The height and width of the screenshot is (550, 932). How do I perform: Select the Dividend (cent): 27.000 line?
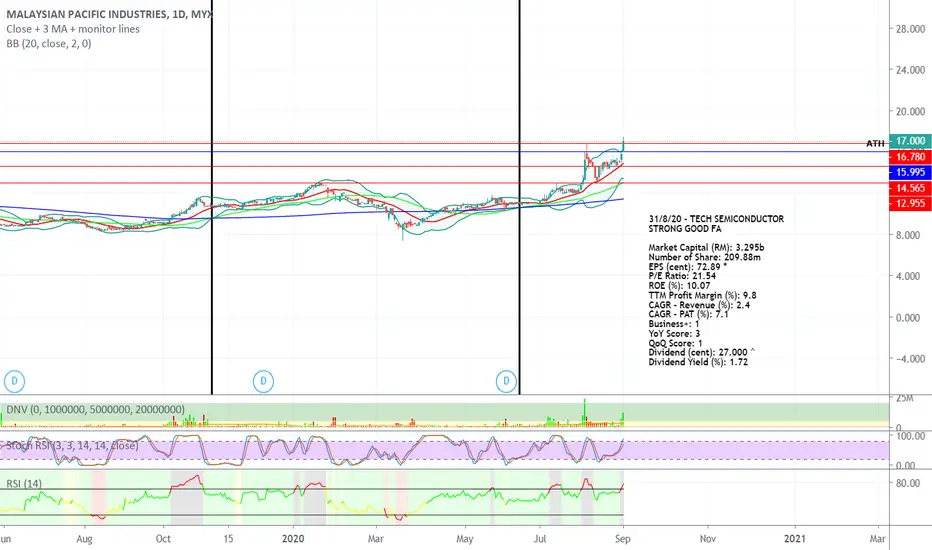pos(701,352)
